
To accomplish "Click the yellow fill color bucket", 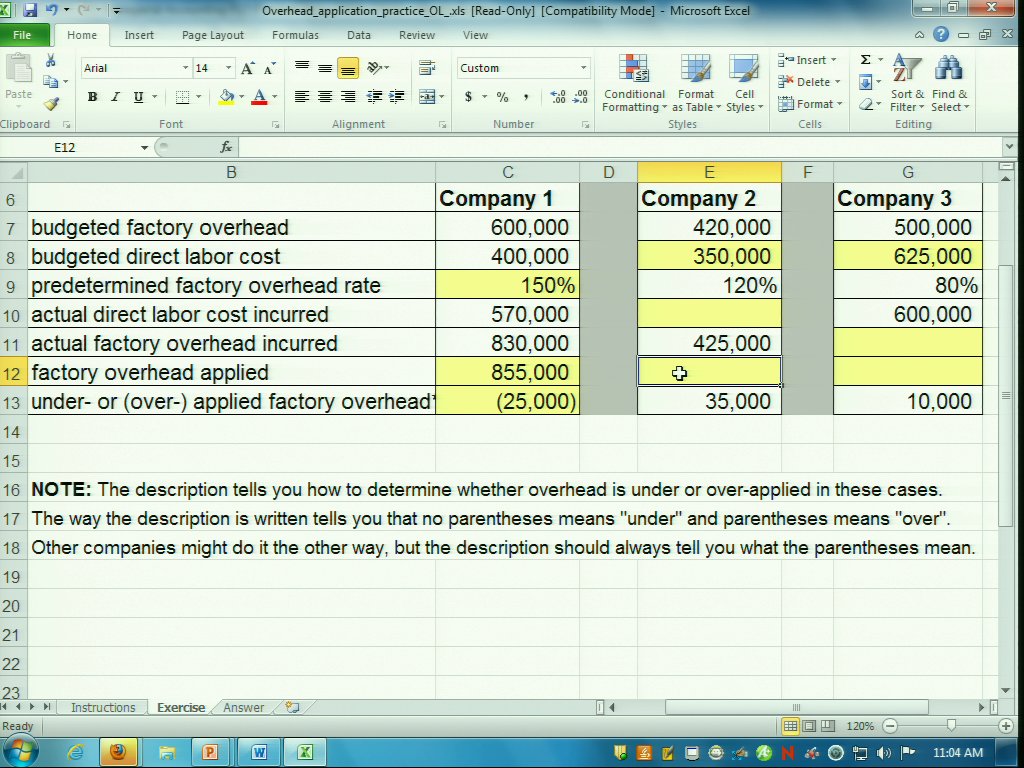I will (226, 97).
